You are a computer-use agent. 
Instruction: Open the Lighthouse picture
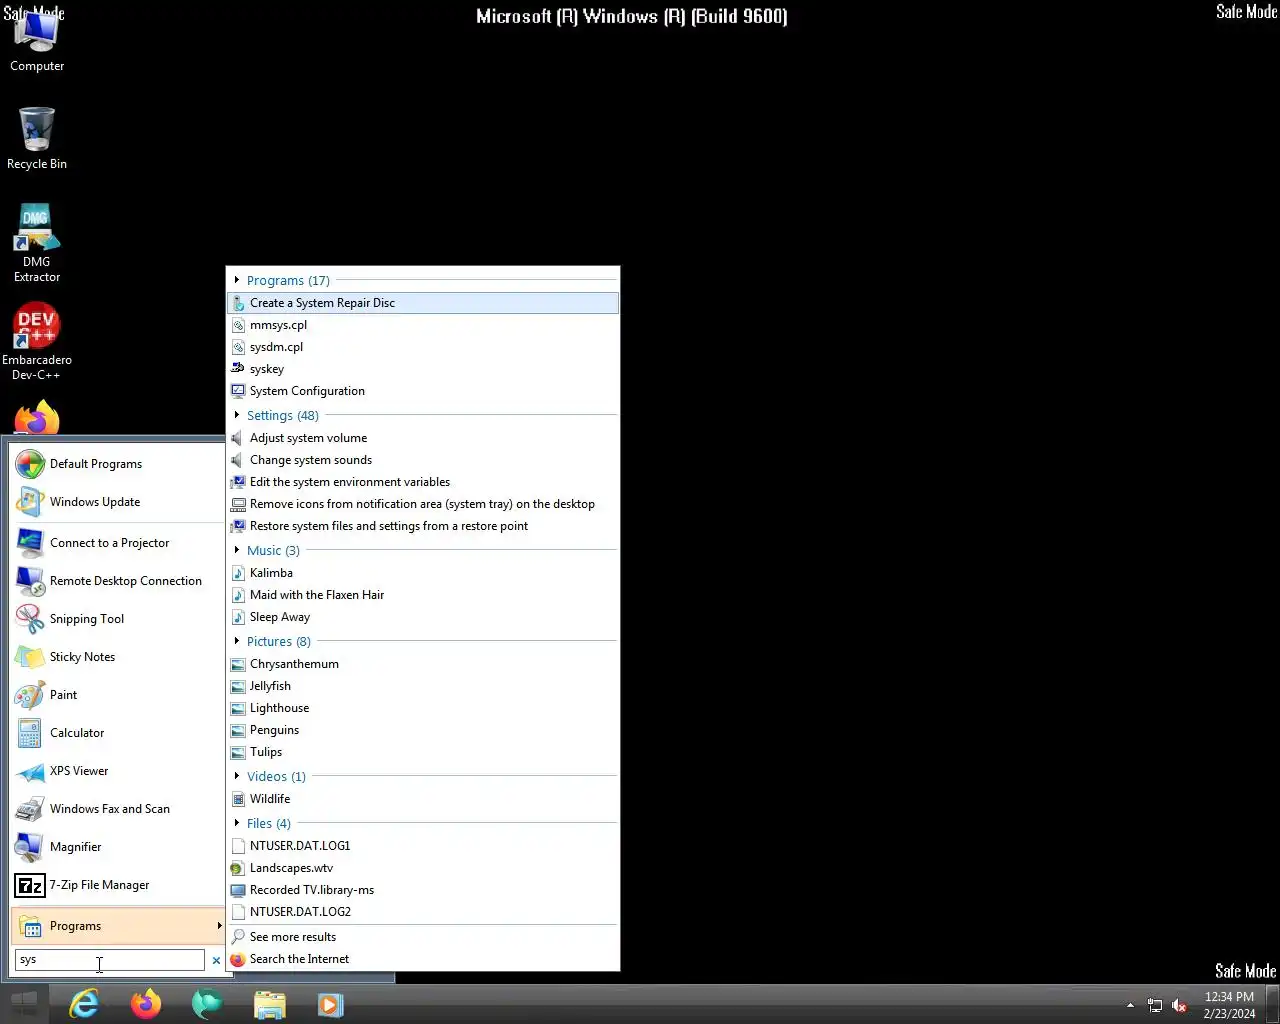[423, 708]
